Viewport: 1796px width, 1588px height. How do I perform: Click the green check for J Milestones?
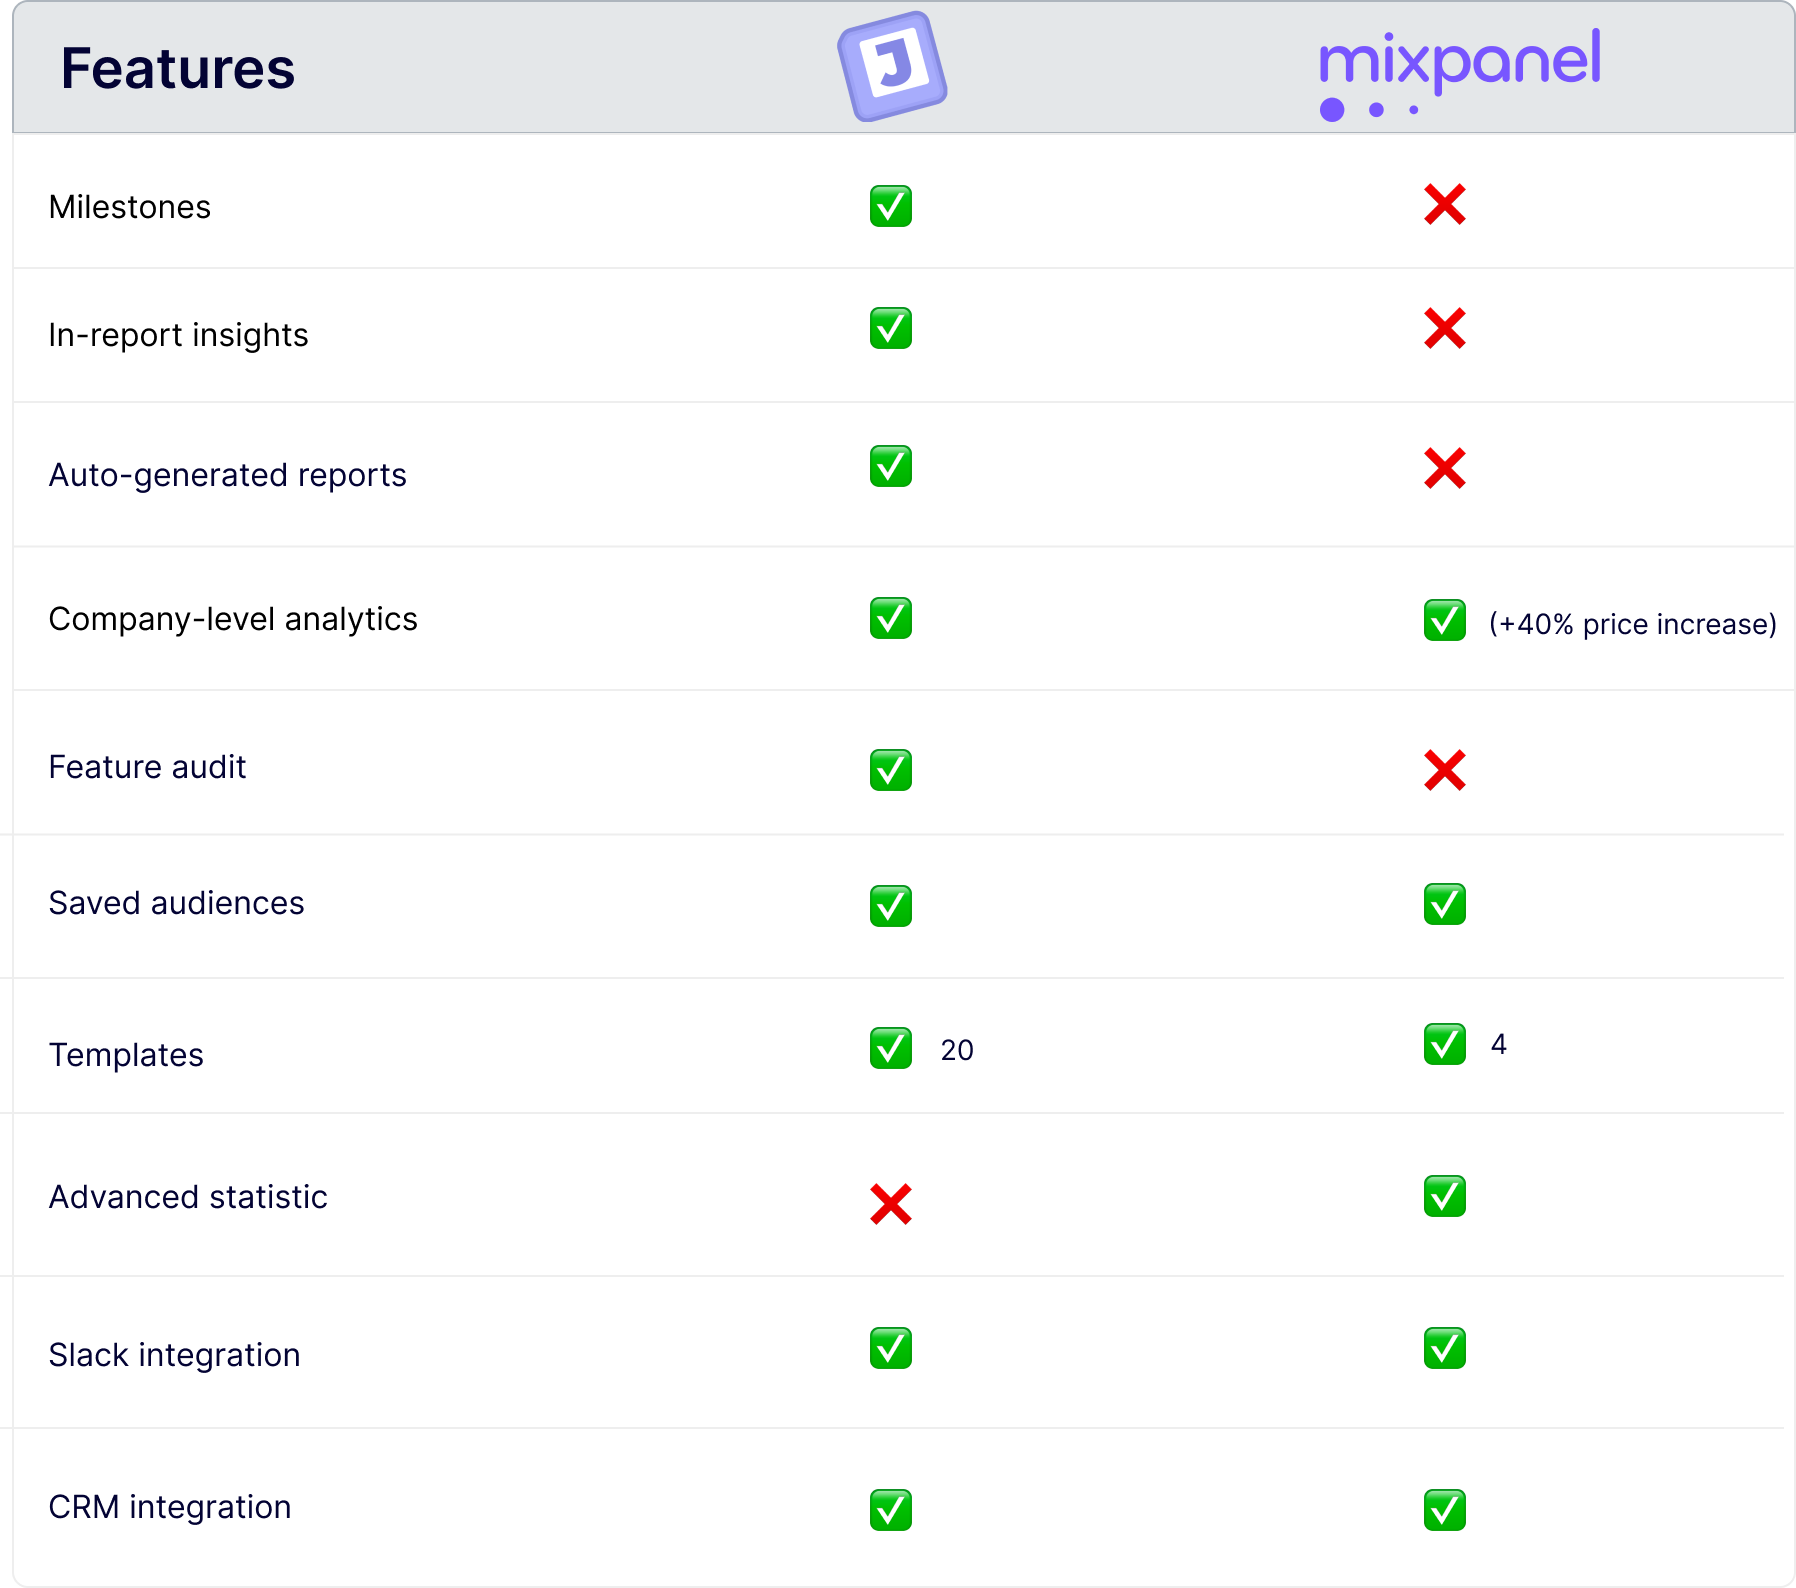pyautogui.click(x=891, y=206)
